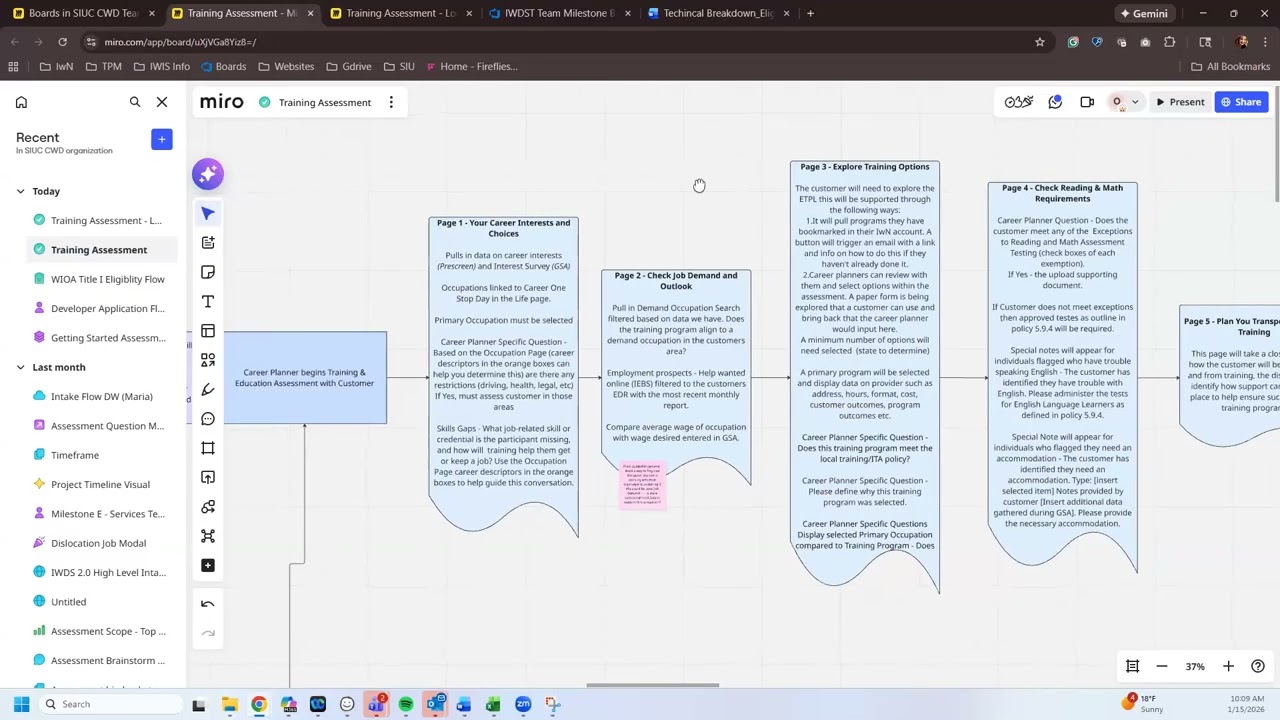Select the Pen drawing tool
Viewport: 1280px width, 720px height.
pyautogui.click(x=208, y=389)
